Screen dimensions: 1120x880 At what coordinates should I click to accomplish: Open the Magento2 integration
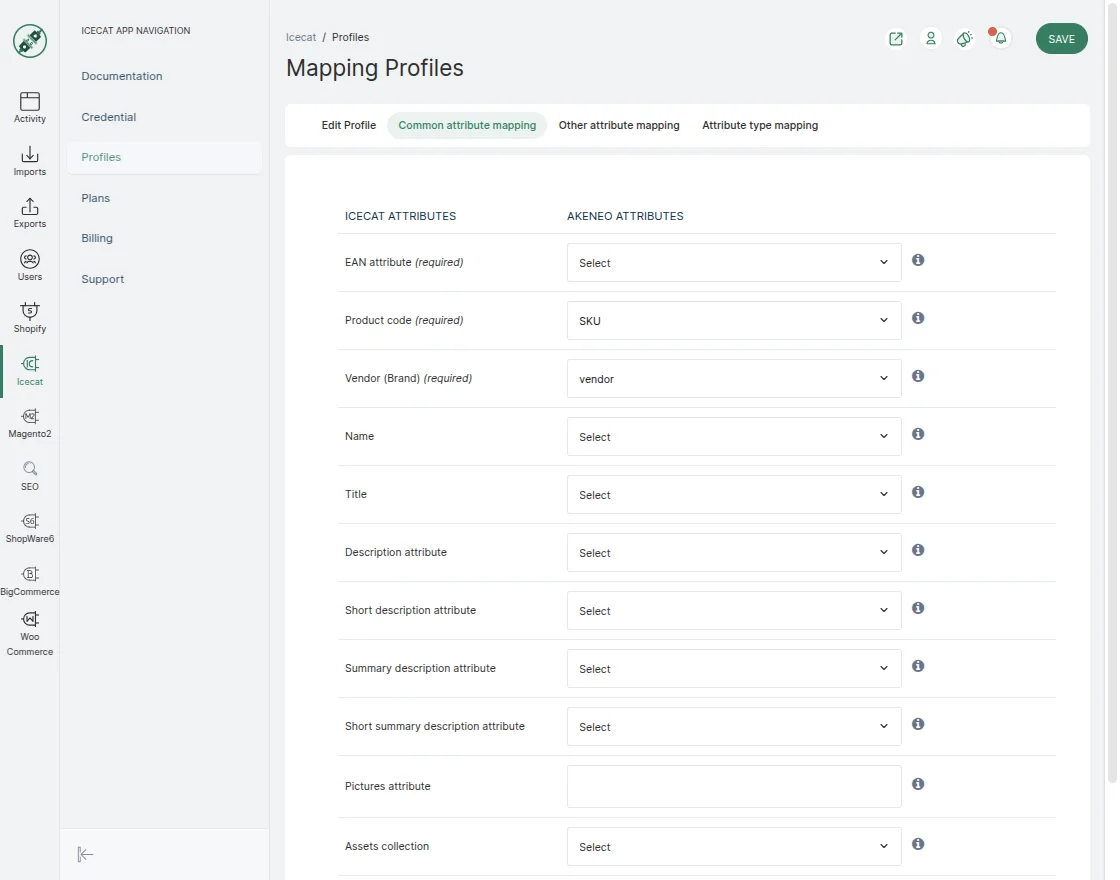click(29, 421)
